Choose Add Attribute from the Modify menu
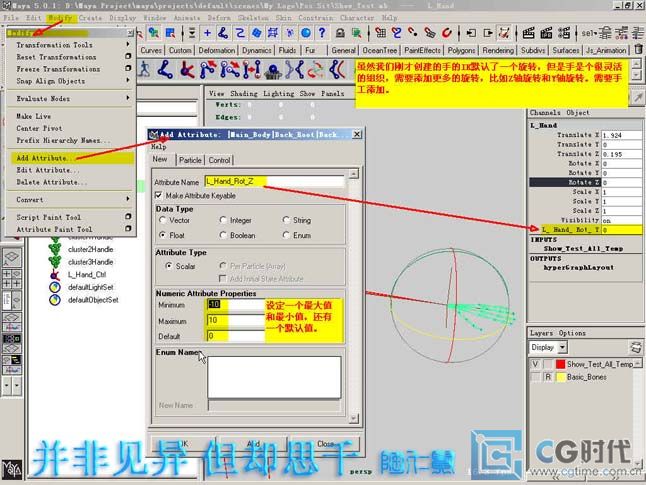646x485 pixels. [70, 158]
